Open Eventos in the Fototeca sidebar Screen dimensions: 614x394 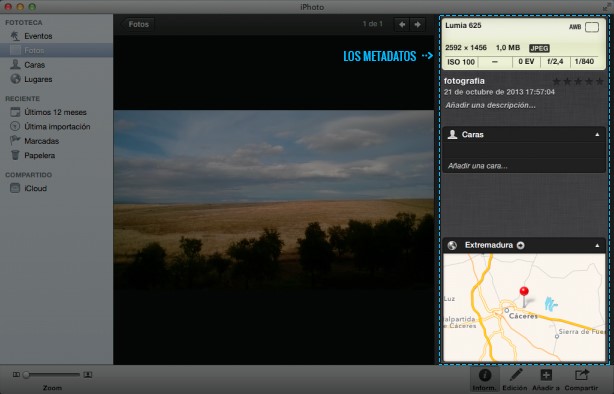click(x=56, y=36)
